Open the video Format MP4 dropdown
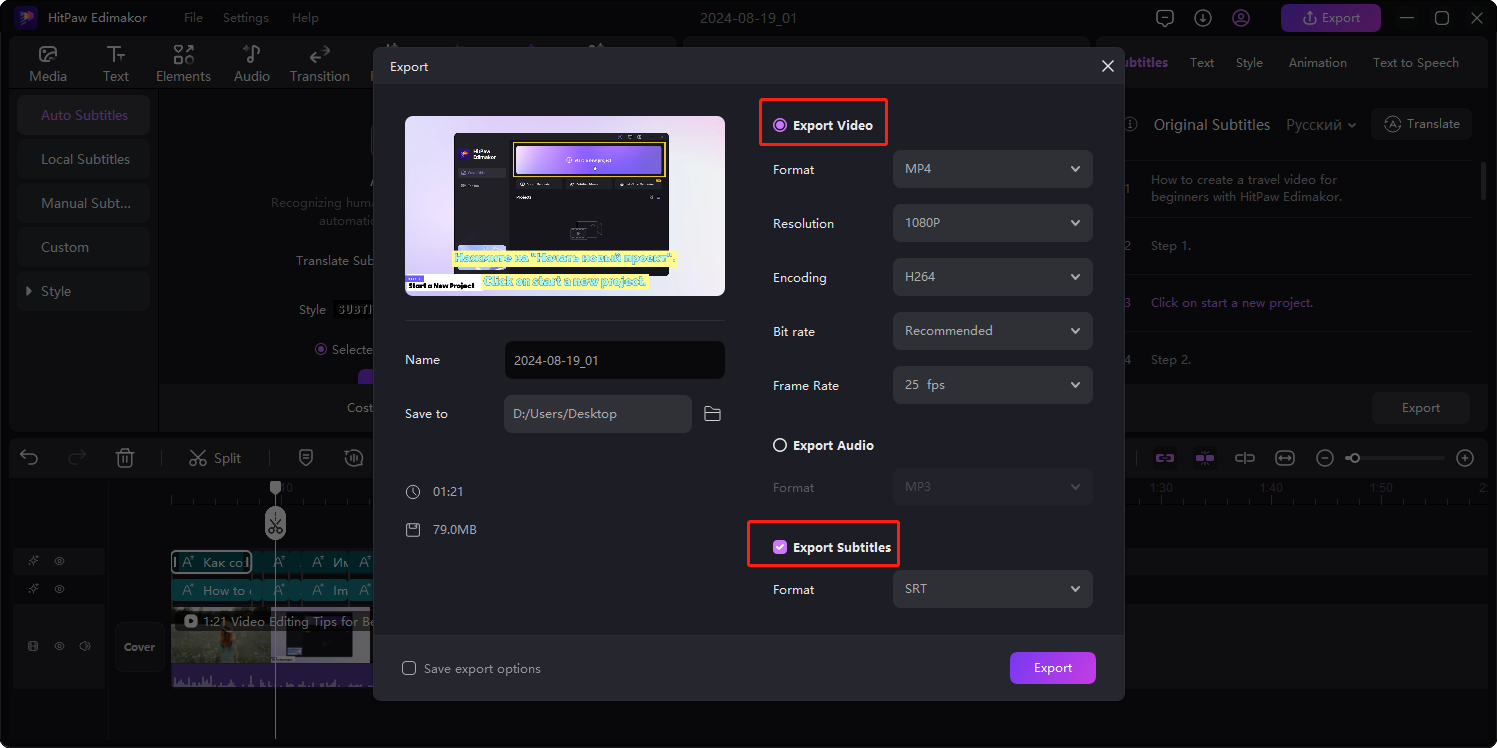The width and height of the screenshot is (1497, 748). pyautogui.click(x=992, y=169)
